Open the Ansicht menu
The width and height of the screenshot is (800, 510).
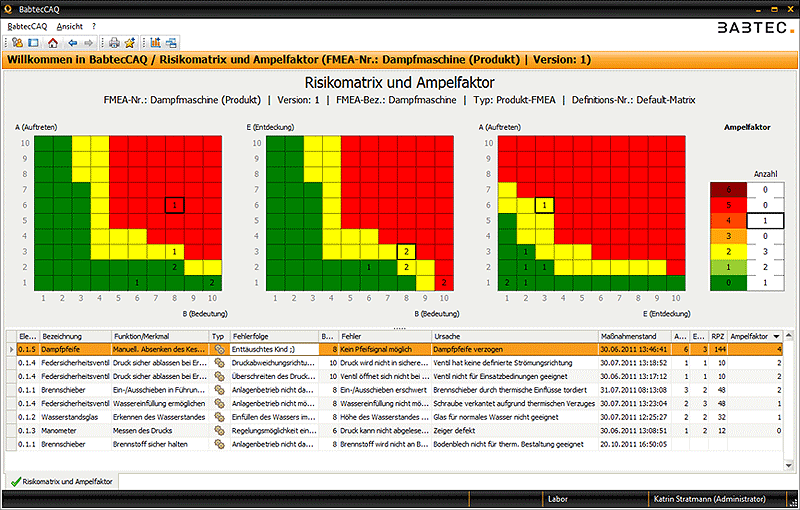(69, 26)
